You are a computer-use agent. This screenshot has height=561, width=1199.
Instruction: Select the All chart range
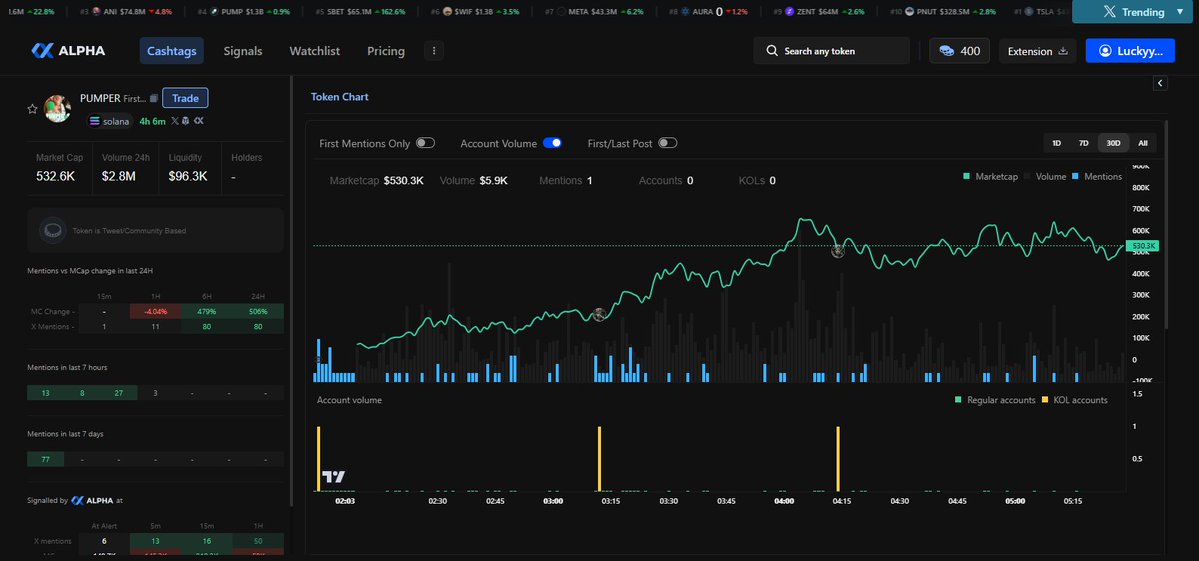(x=1142, y=143)
